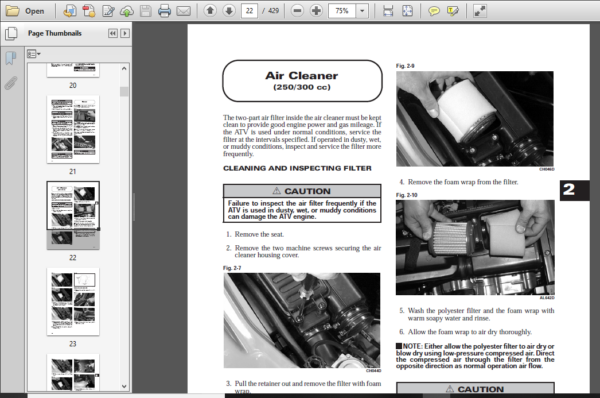The width and height of the screenshot is (600, 398).
Task: Save the file with floppy disk icon
Action: [x=145, y=11]
